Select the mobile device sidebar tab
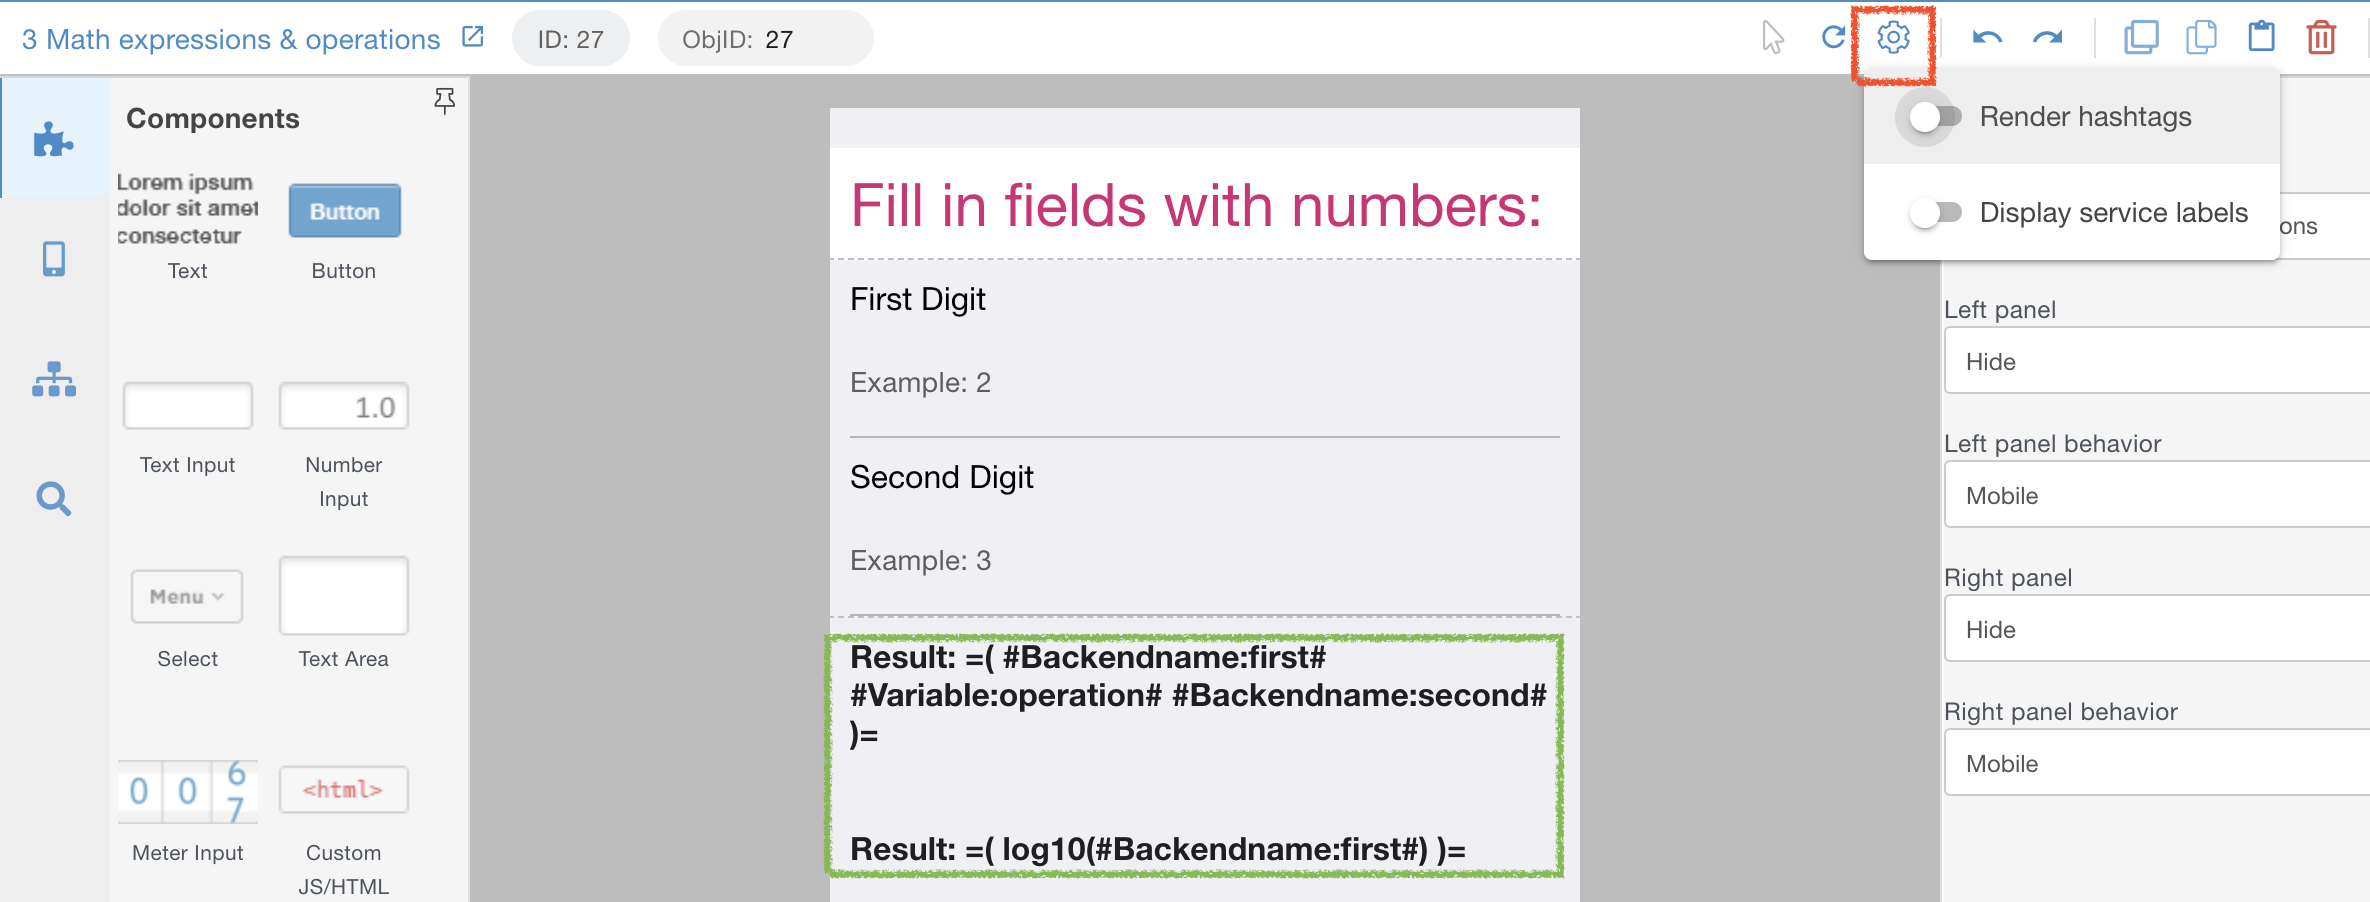Image resolution: width=2370 pixels, height=902 pixels. pyautogui.click(x=54, y=259)
